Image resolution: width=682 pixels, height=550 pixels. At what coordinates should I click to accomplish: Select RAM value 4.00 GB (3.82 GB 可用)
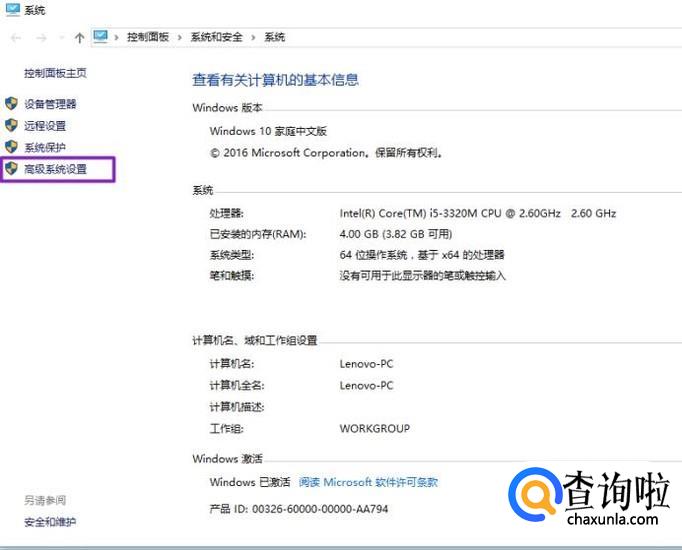(x=396, y=234)
